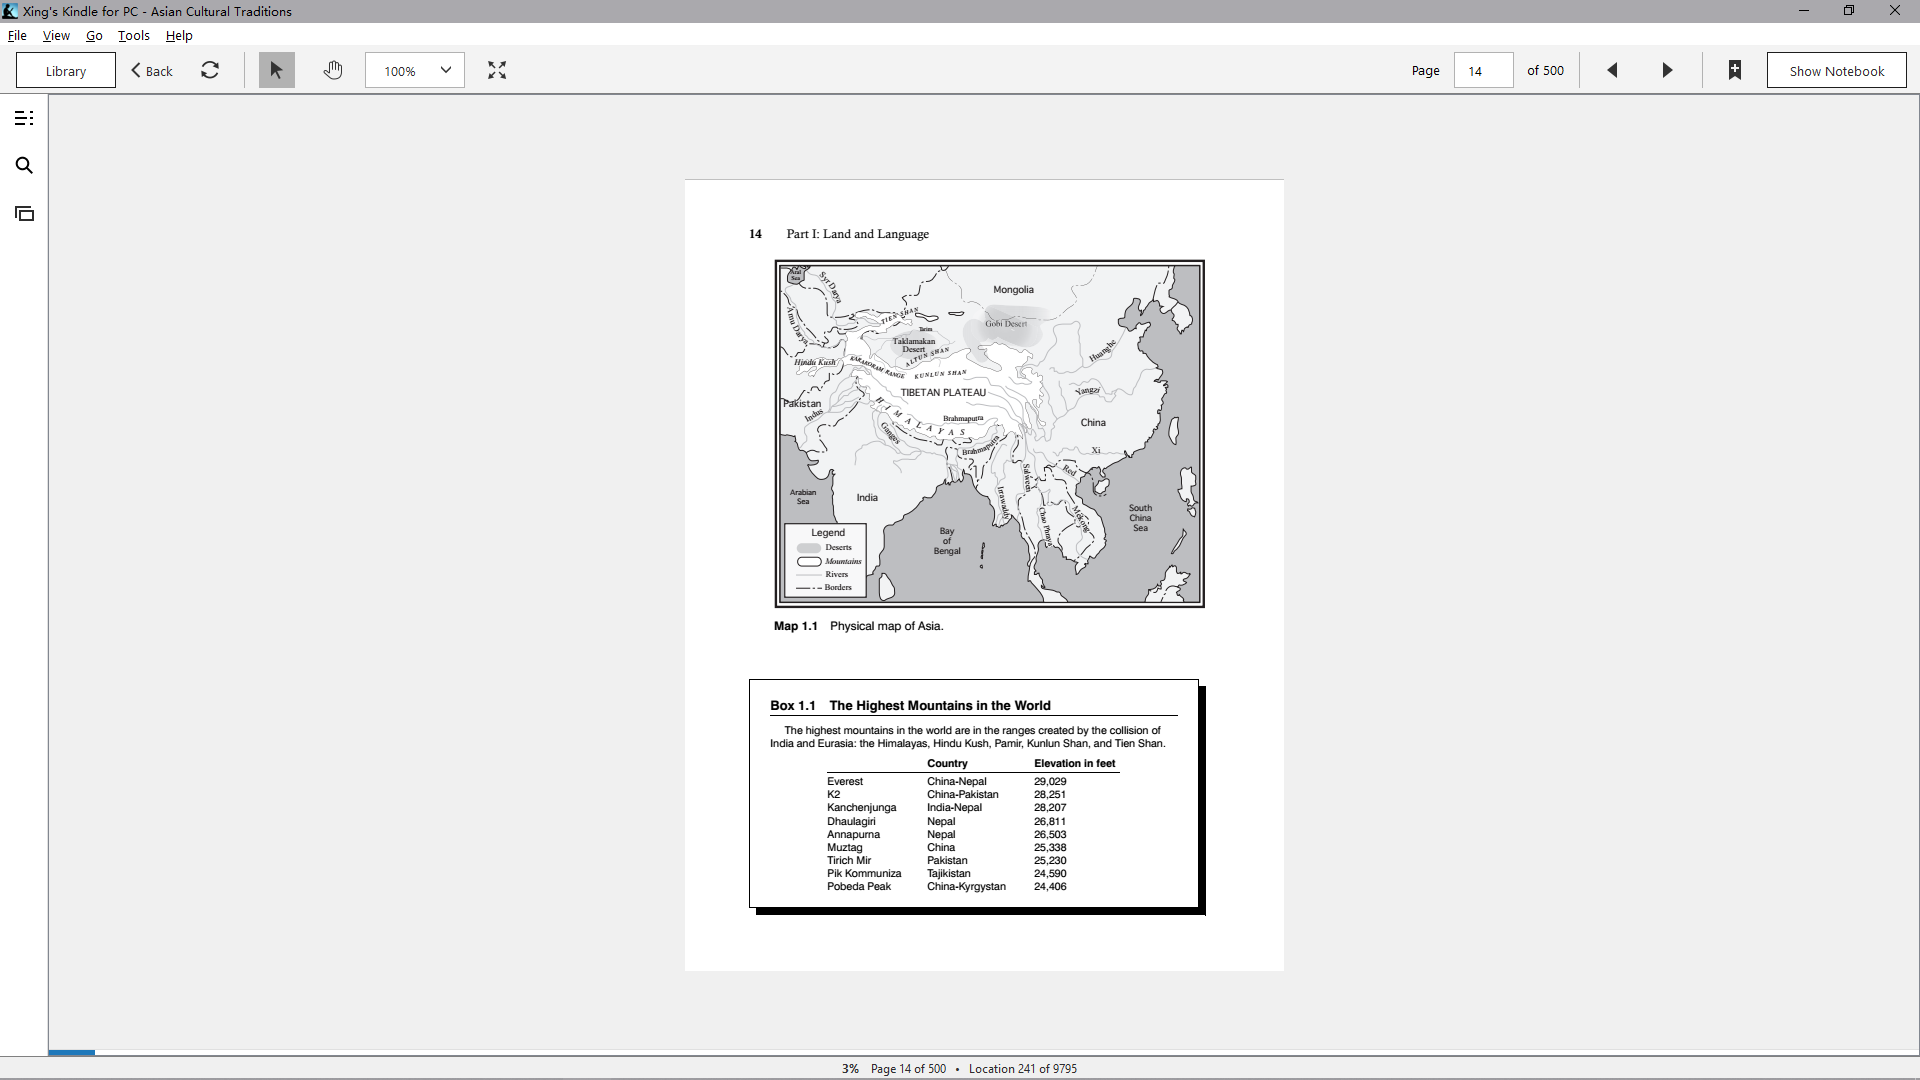Restore down the Kindle window

pos(1849,11)
